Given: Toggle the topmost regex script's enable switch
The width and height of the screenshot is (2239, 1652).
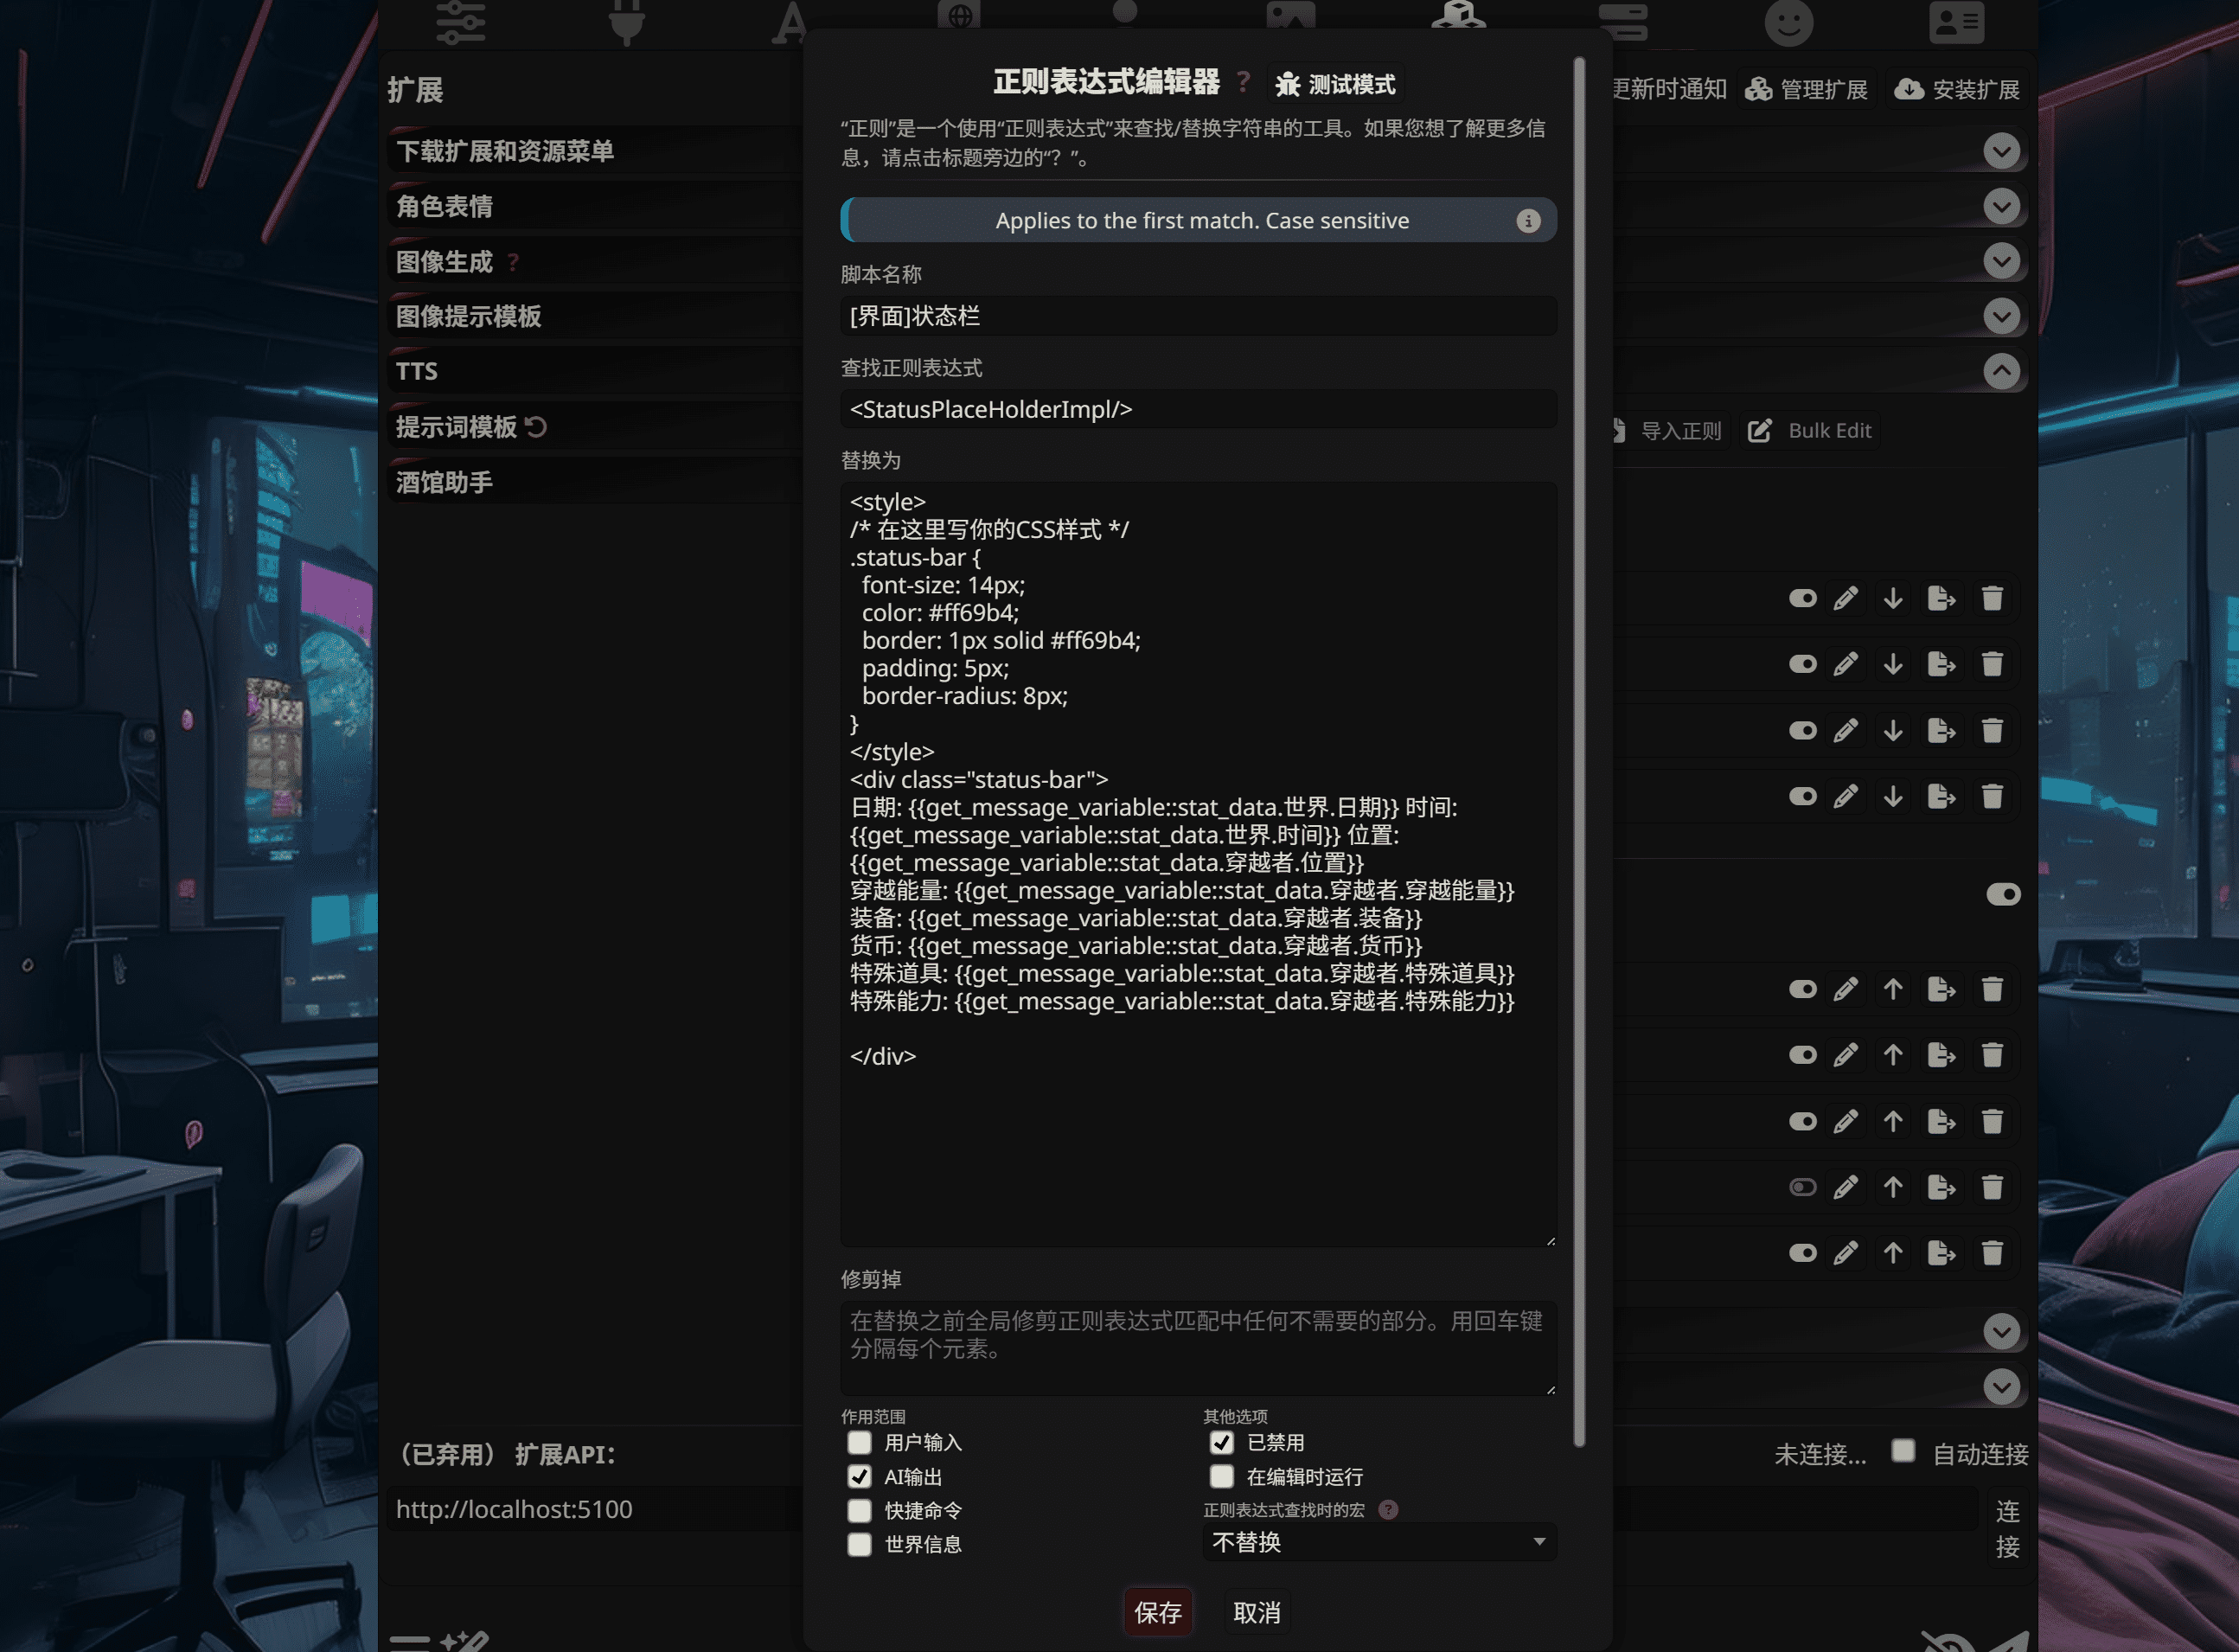Looking at the screenshot, I should (1802, 599).
